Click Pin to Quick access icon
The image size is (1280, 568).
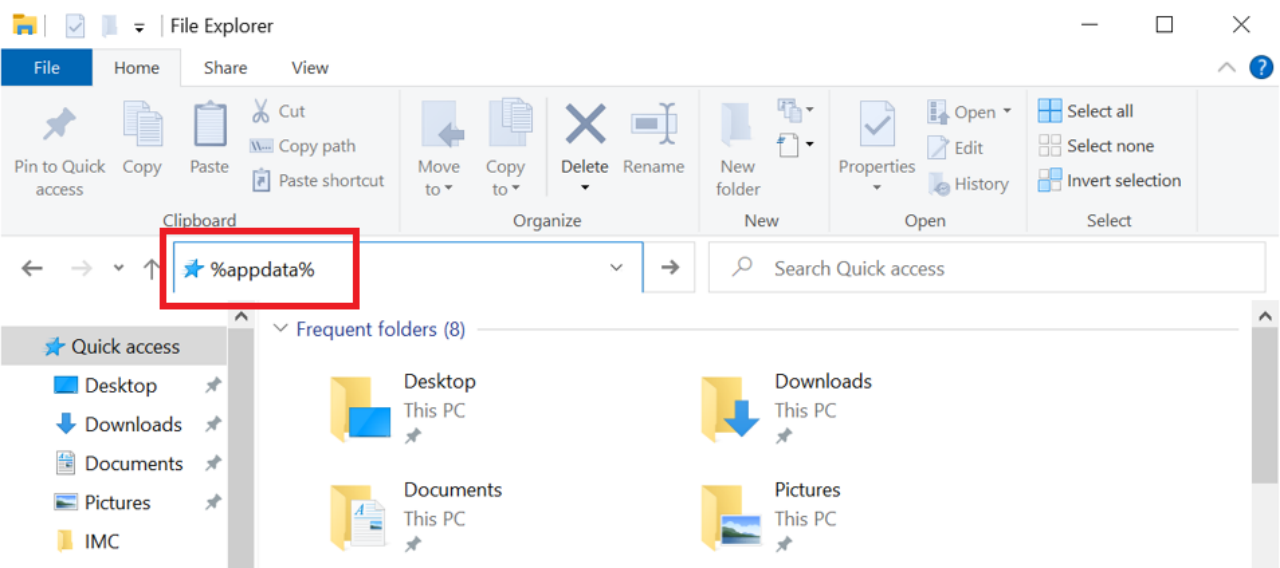pyautogui.click(x=59, y=126)
